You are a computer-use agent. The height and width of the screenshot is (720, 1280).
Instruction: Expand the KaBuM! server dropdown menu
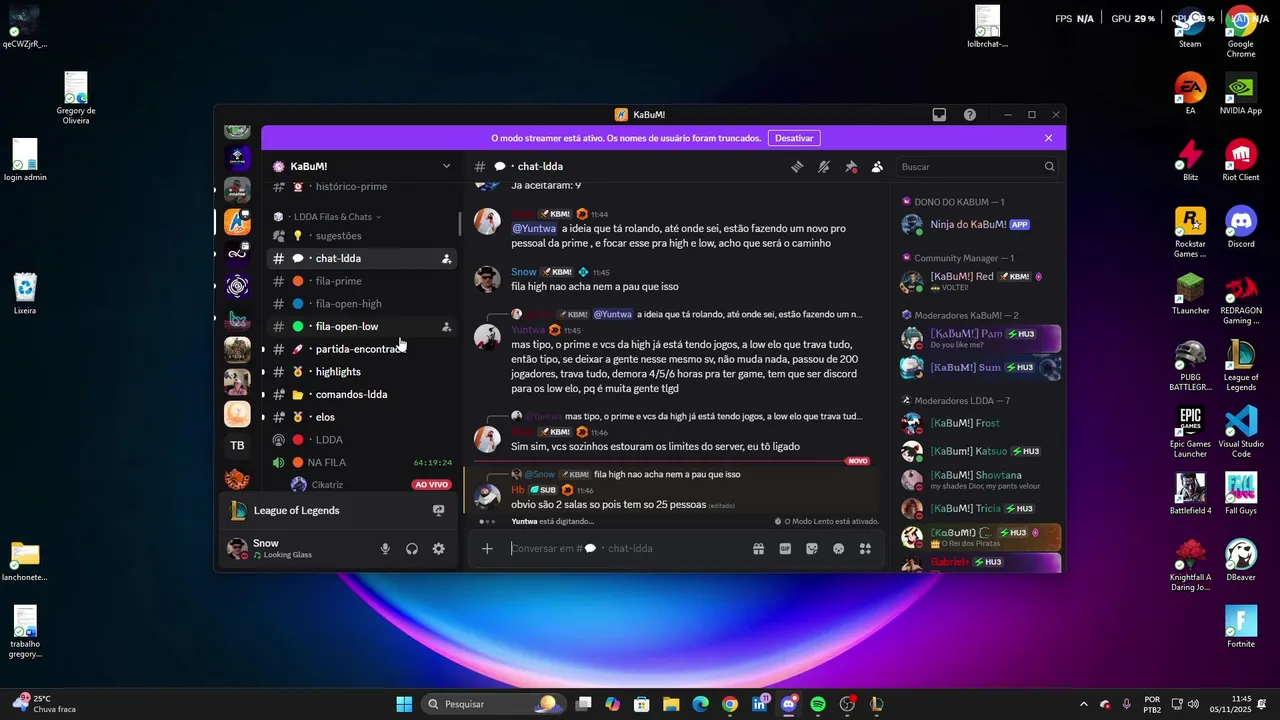tap(446, 167)
